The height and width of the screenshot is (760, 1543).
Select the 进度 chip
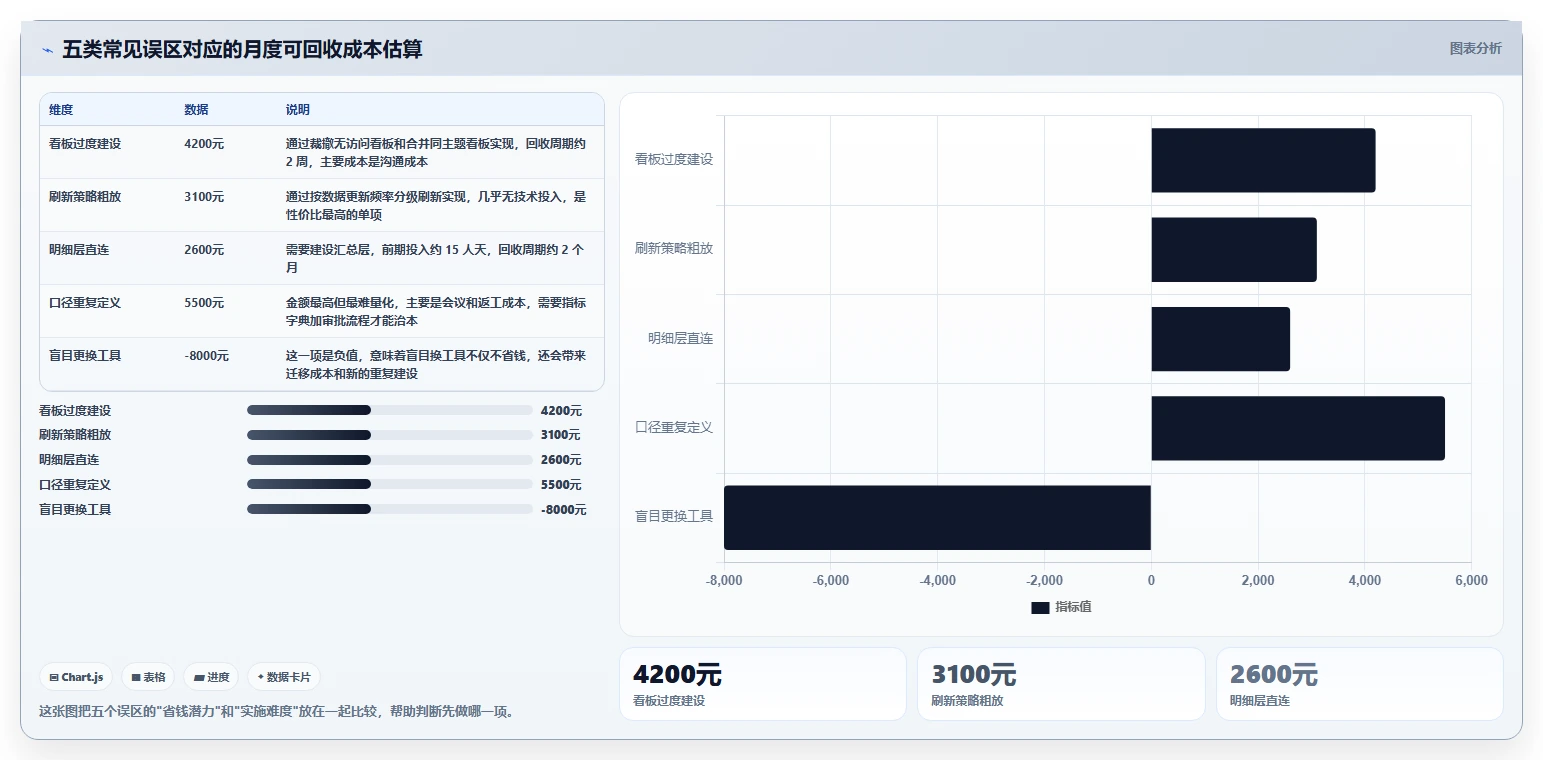pos(211,677)
